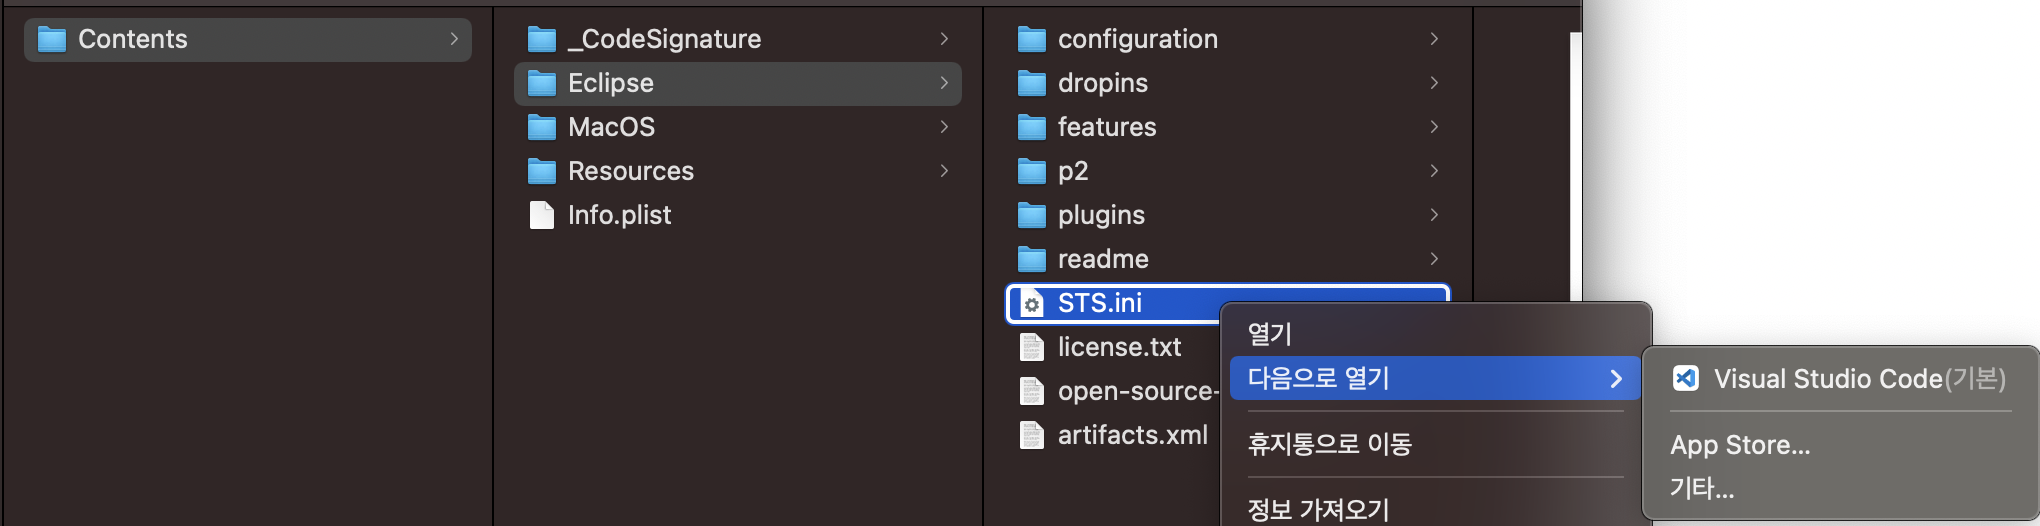This screenshot has height=526, width=2040.
Task: Select the _CodeSignature folder name
Action: tap(664, 39)
